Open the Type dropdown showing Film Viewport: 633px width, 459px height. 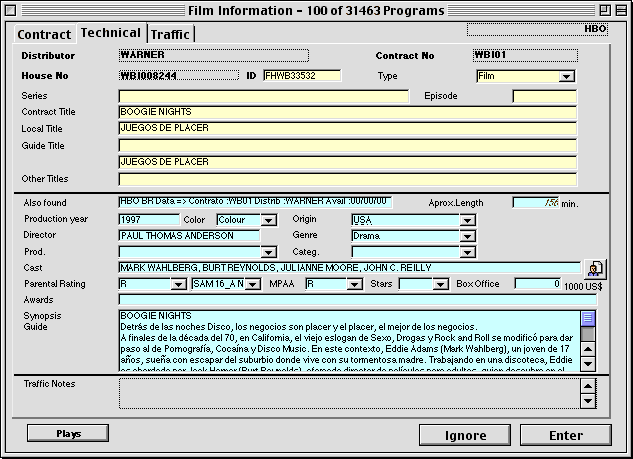pyautogui.click(x=566, y=76)
